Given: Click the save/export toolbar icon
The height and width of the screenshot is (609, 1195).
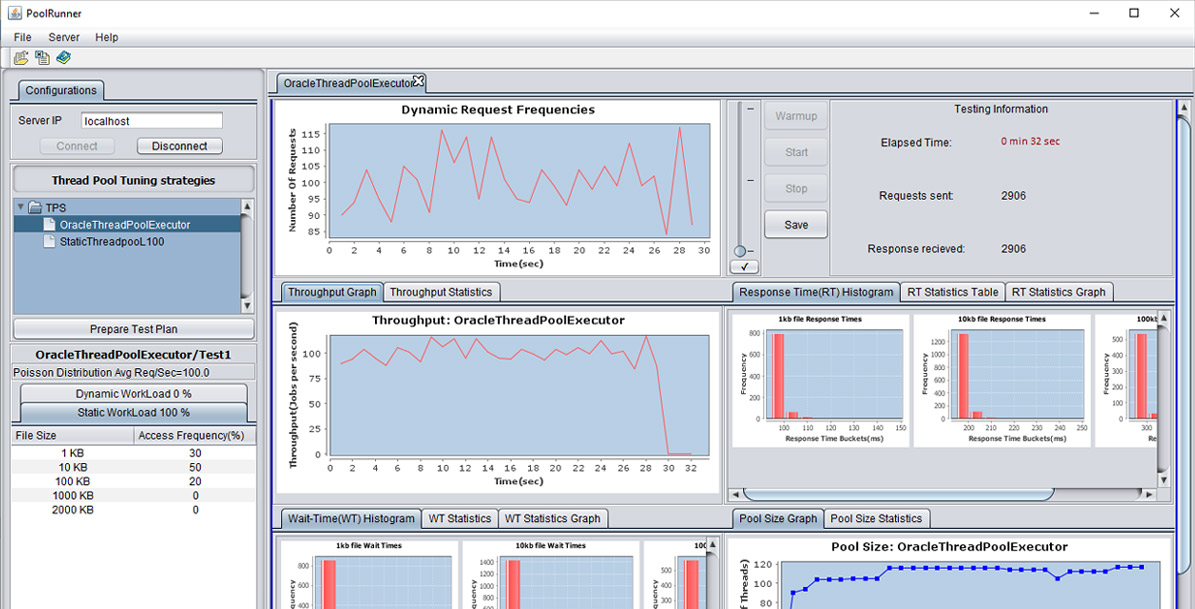Looking at the screenshot, I should [x=42, y=57].
